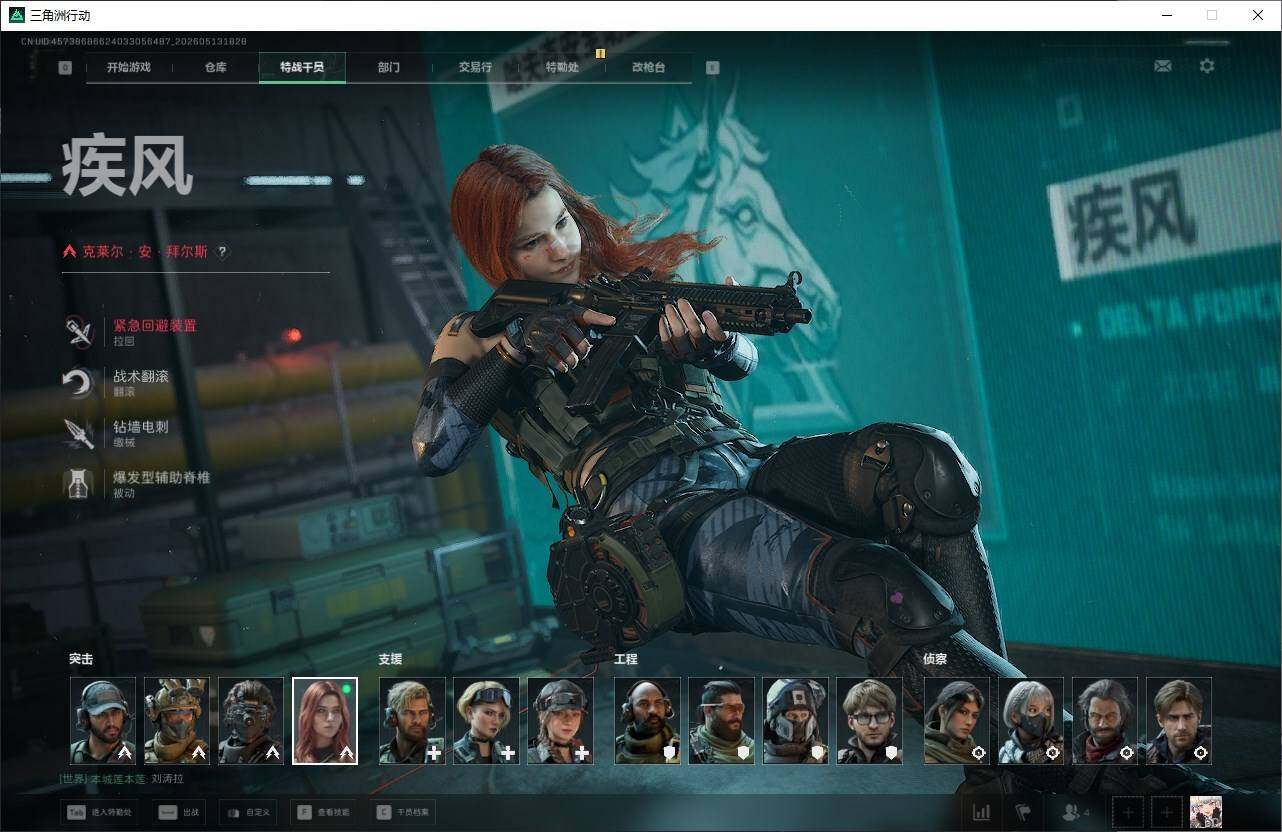The width and height of the screenshot is (1282, 832).
Task: Click the E key next-tab icon
Action: tap(712, 67)
